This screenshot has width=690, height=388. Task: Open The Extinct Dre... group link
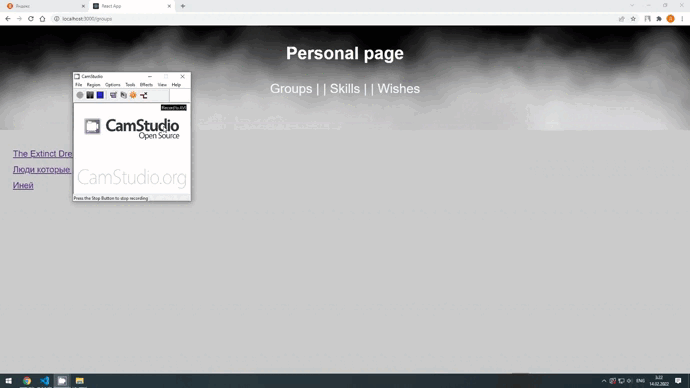tap(43, 154)
